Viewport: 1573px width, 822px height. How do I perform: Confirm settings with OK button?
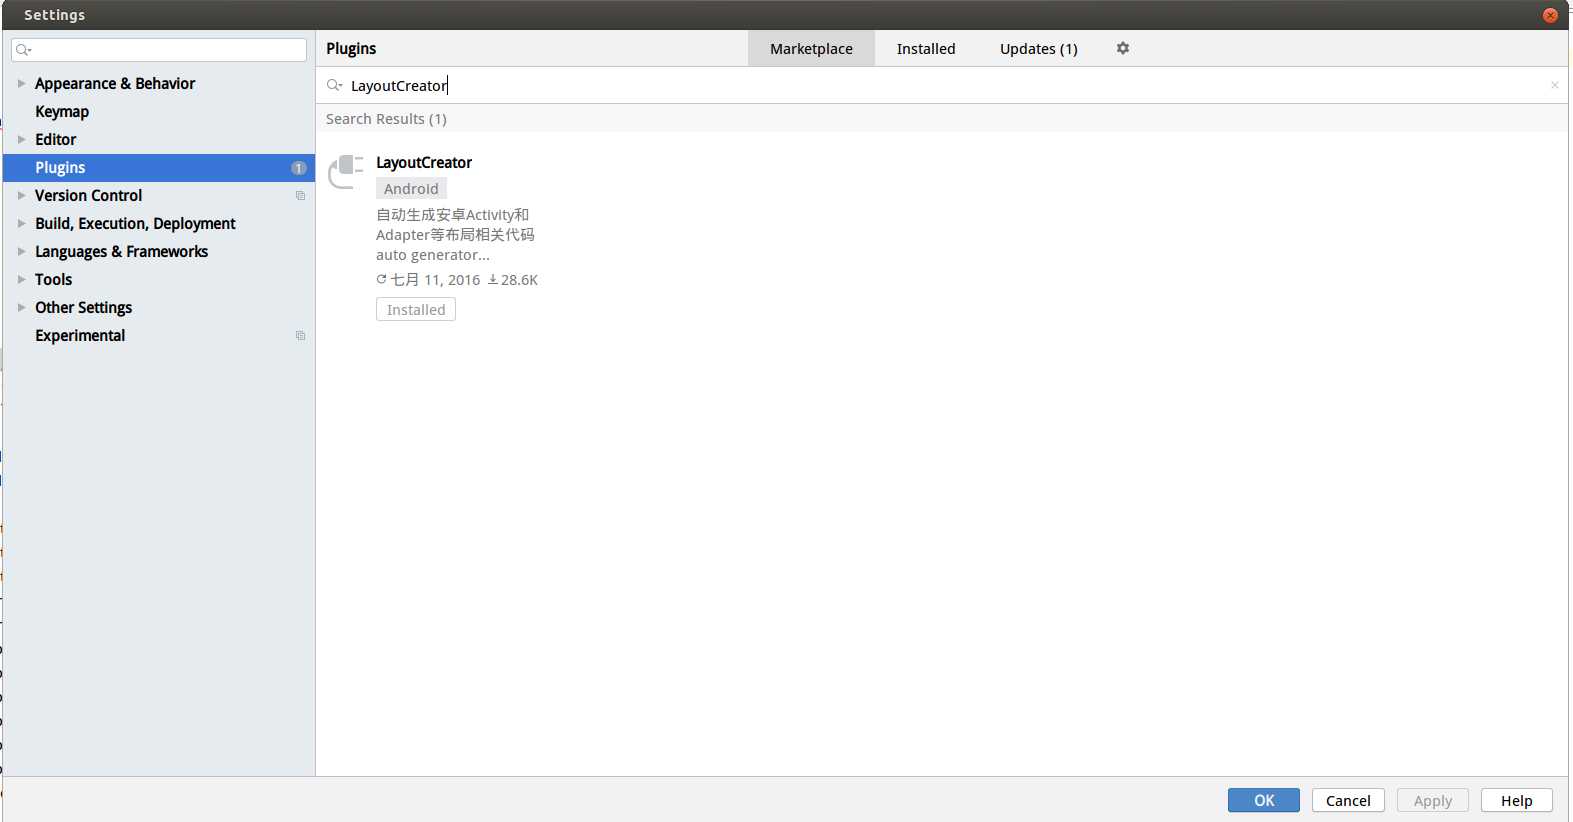[1264, 800]
